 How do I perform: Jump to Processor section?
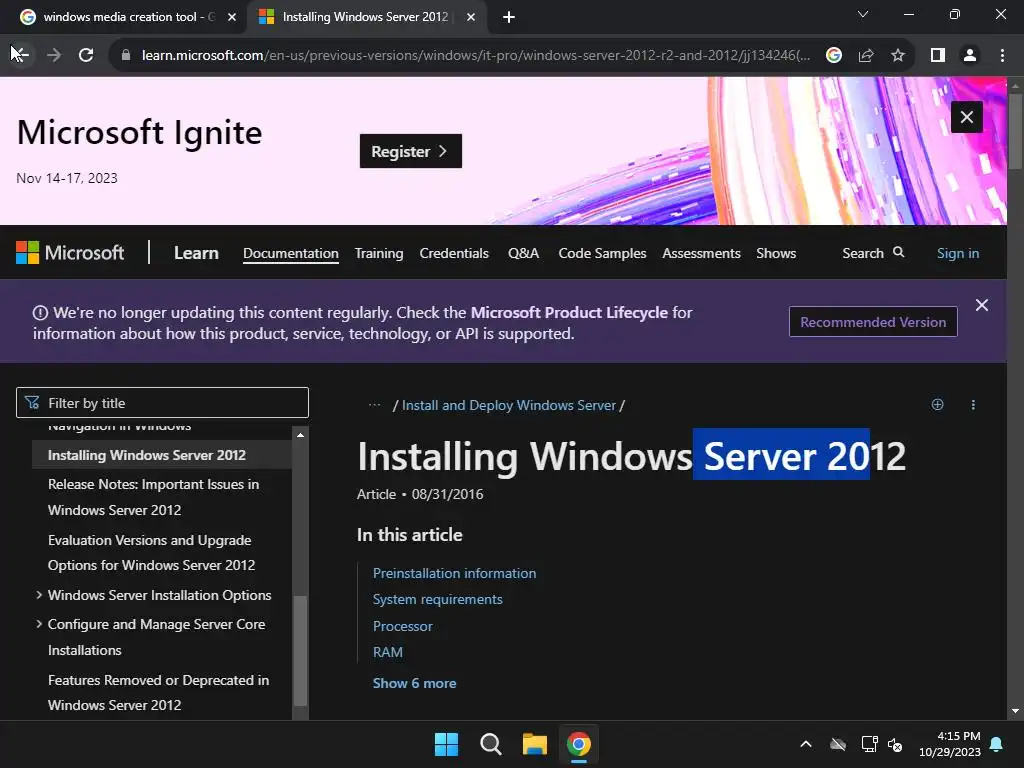403,626
